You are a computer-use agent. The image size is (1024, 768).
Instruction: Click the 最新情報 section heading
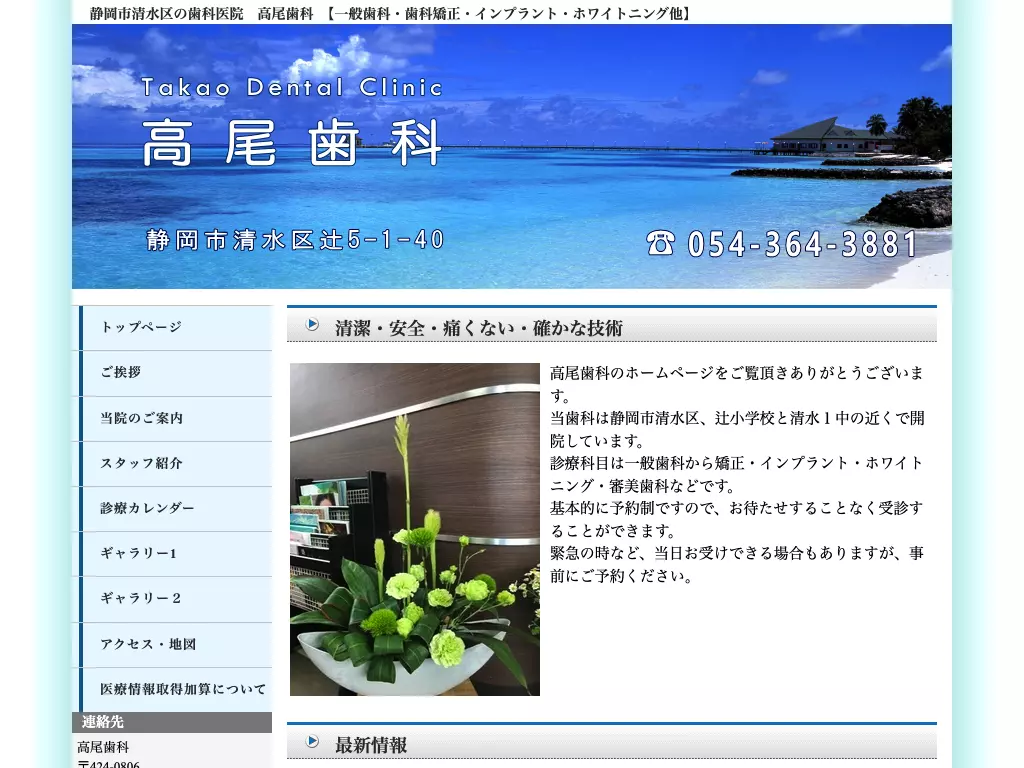pos(371,744)
